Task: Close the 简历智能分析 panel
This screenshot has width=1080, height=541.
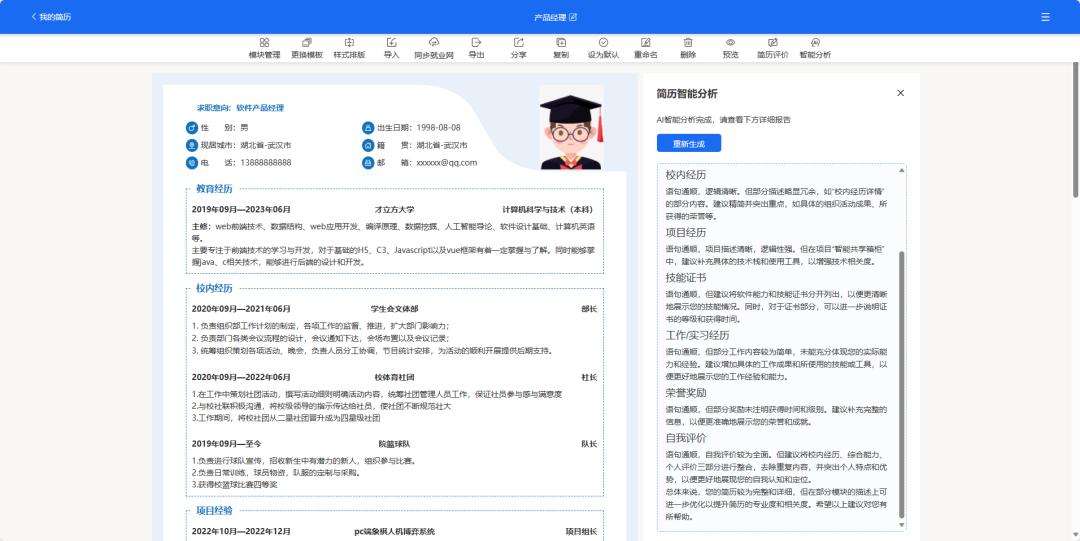Action: (900, 93)
